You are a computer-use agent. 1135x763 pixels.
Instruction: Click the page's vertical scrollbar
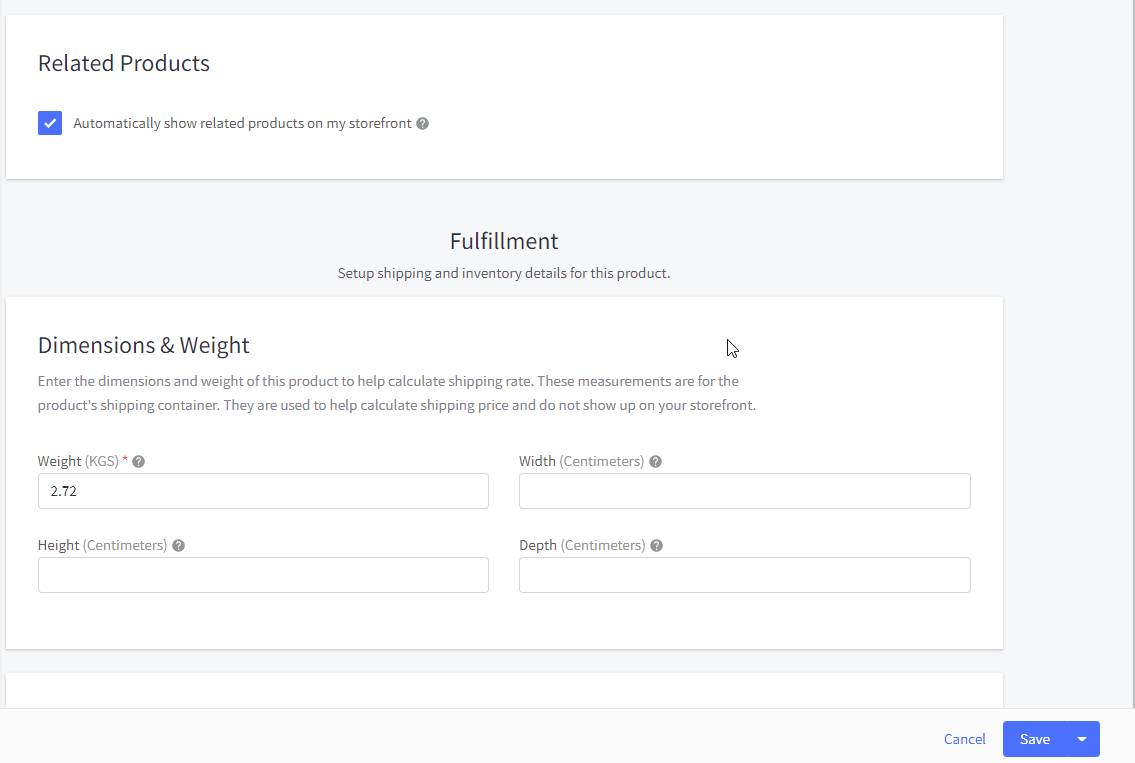click(1132, 353)
